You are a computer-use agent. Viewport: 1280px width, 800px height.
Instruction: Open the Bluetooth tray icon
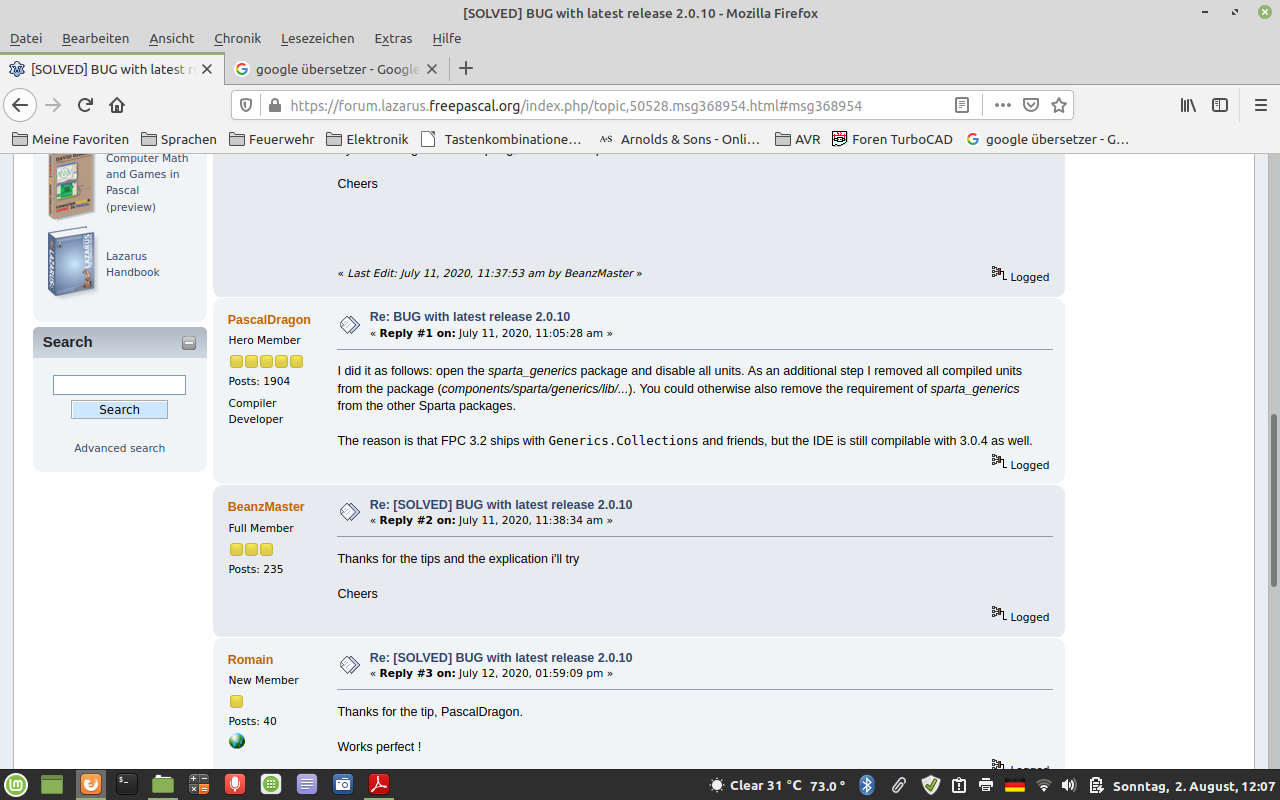pos(867,785)
